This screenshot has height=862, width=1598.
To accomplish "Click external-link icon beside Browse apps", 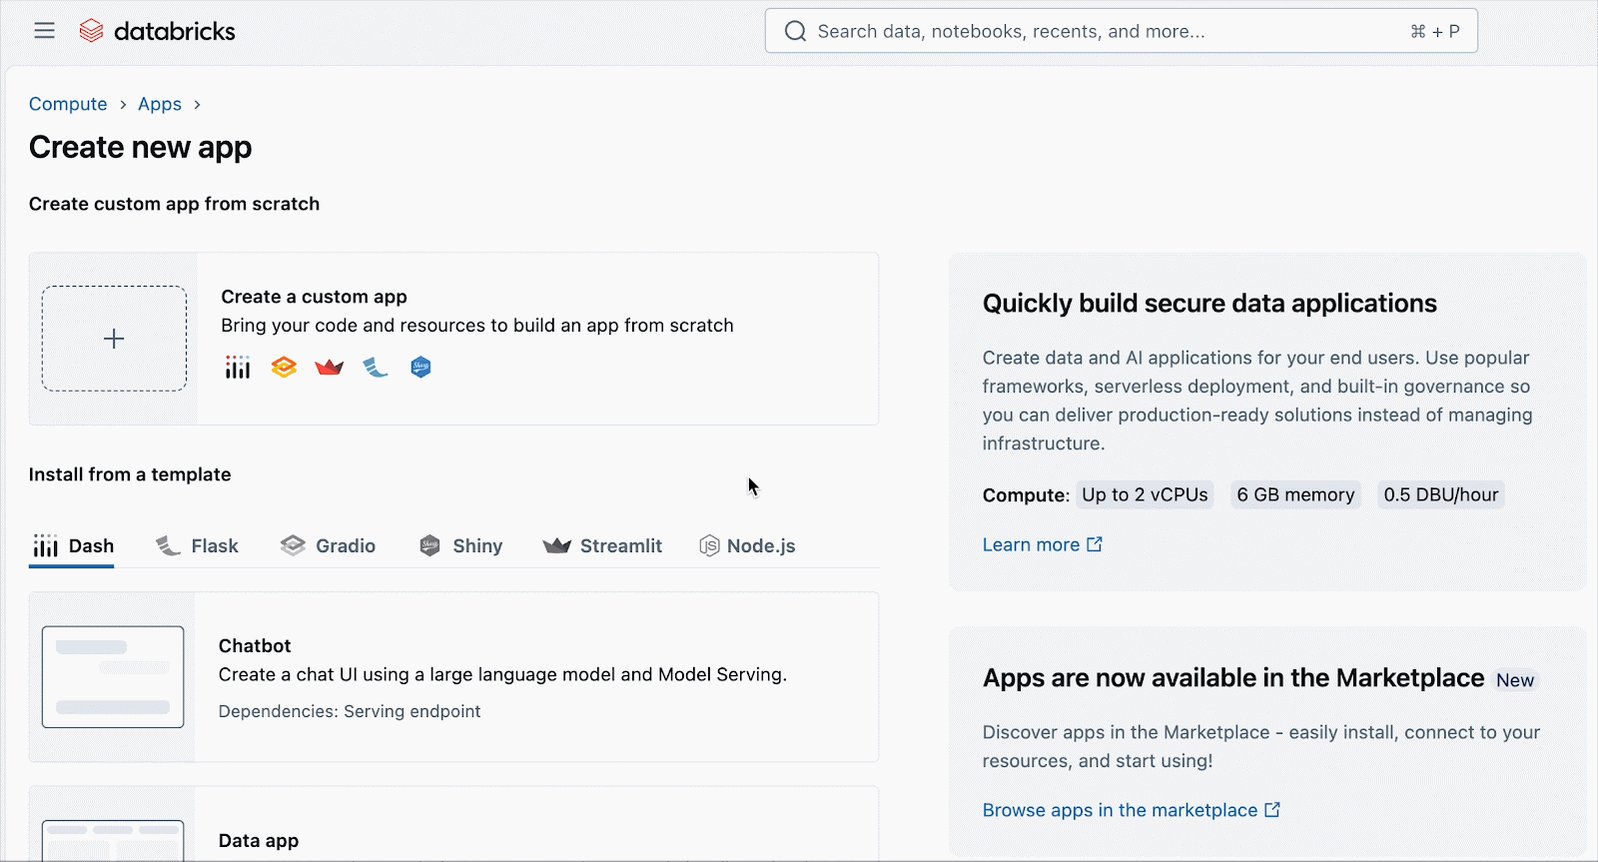I will point(1272,810).
